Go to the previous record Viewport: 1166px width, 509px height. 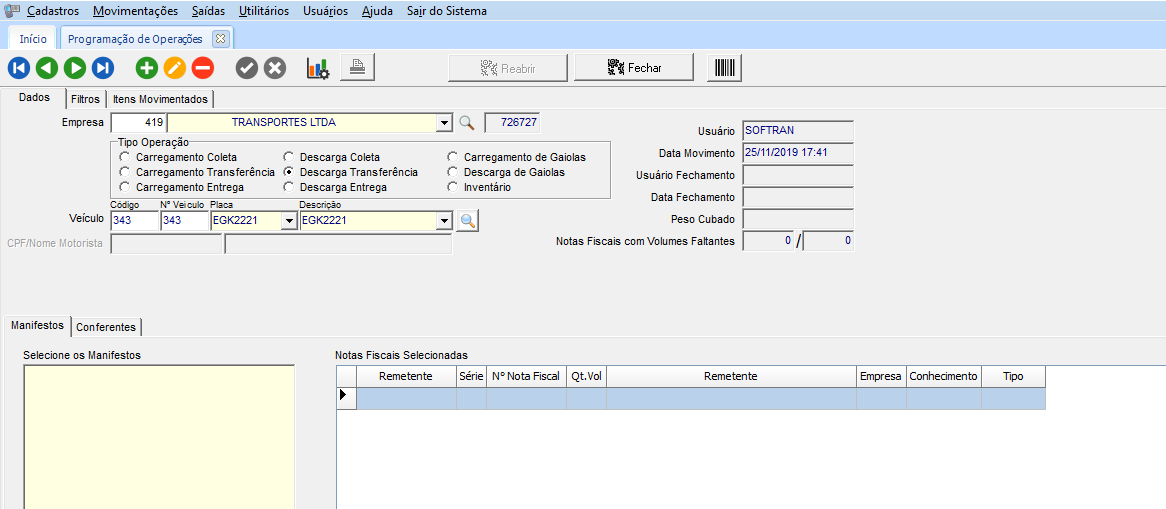click(47, 68)
